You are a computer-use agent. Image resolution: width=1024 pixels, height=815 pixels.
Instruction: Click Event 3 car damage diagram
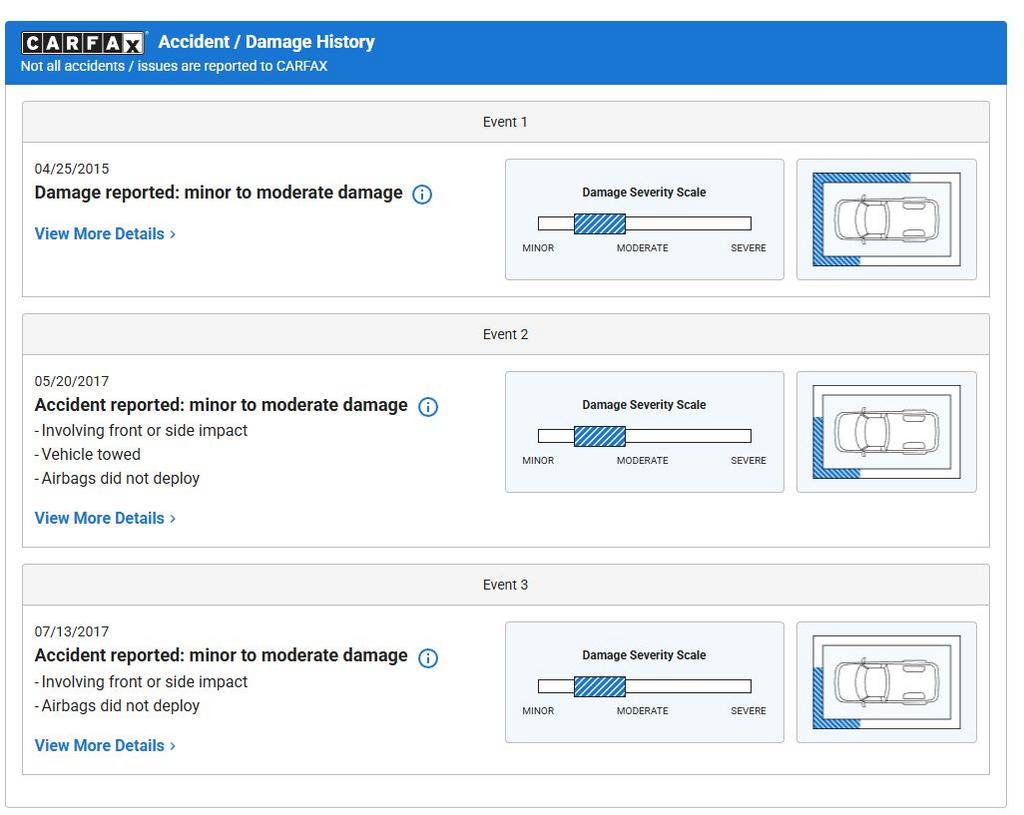tap(886, 682)
